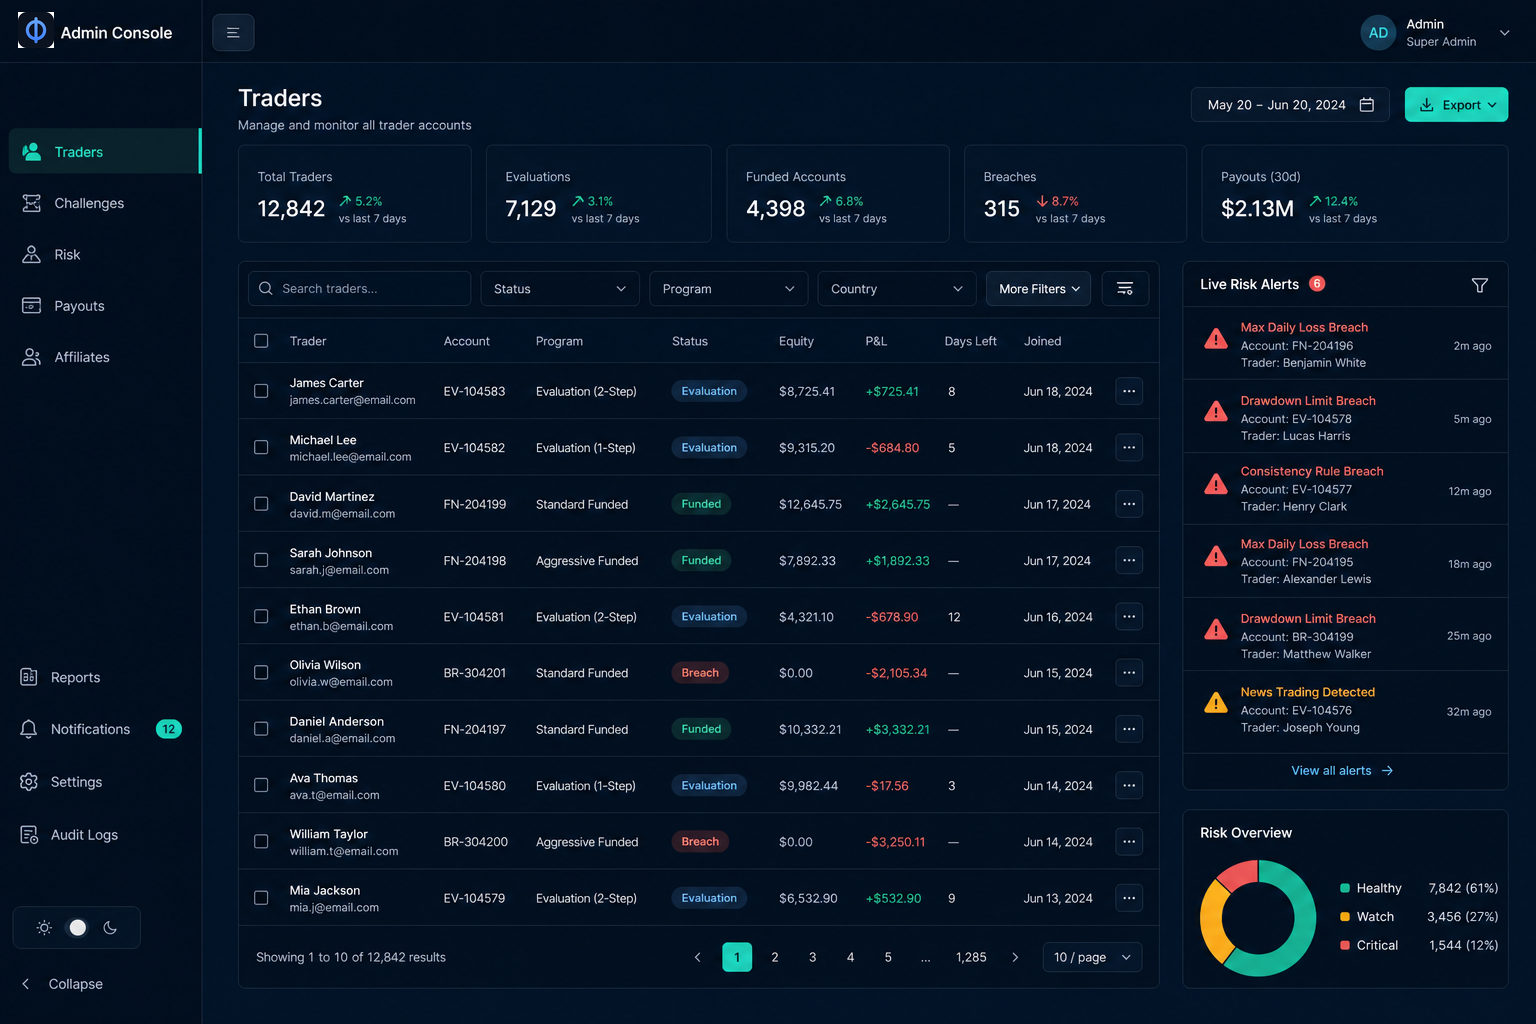The image size is (1536, 1024).
Task: Click the Notifications bell icon
Action: click(29, 729)
